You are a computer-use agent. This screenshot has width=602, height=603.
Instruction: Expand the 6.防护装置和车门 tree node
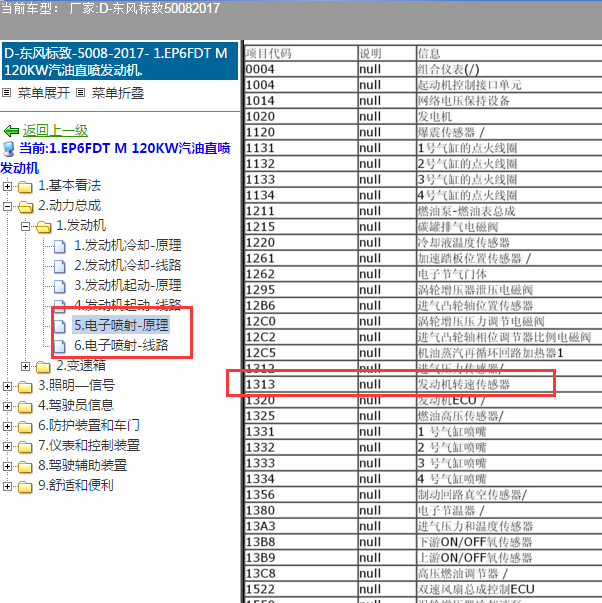click(7, 426)
